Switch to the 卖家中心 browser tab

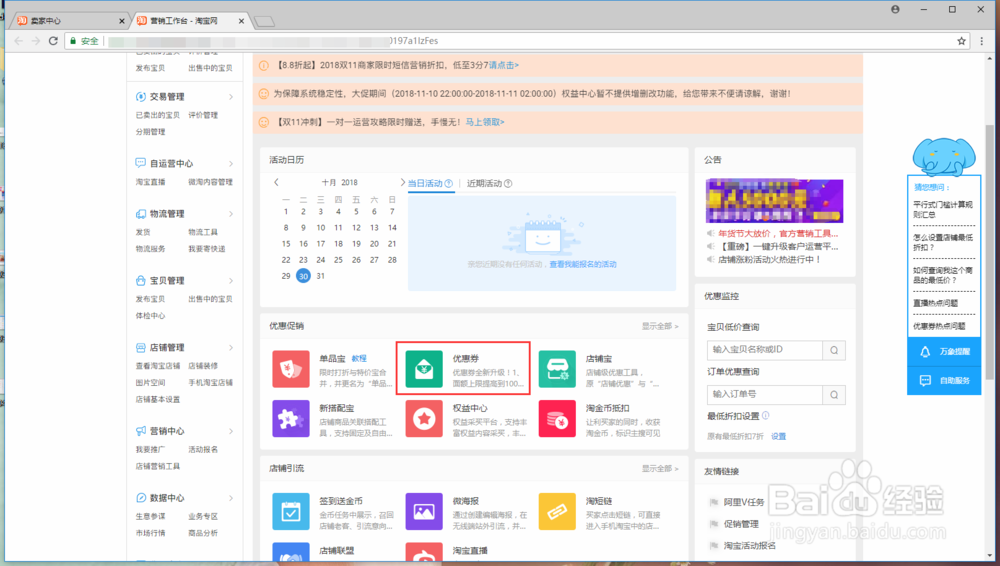coord(70,21)
